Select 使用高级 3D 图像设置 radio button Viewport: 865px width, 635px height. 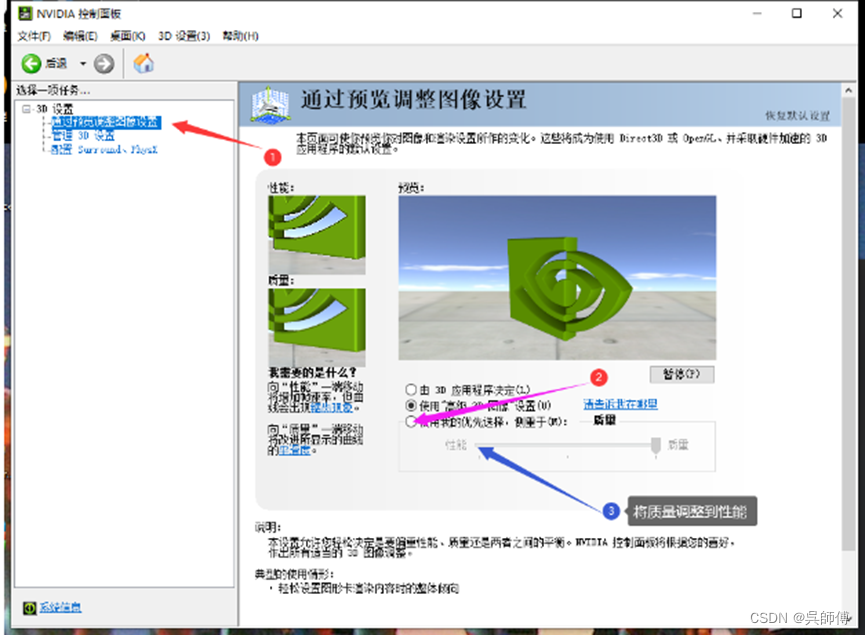pos(411,405)
